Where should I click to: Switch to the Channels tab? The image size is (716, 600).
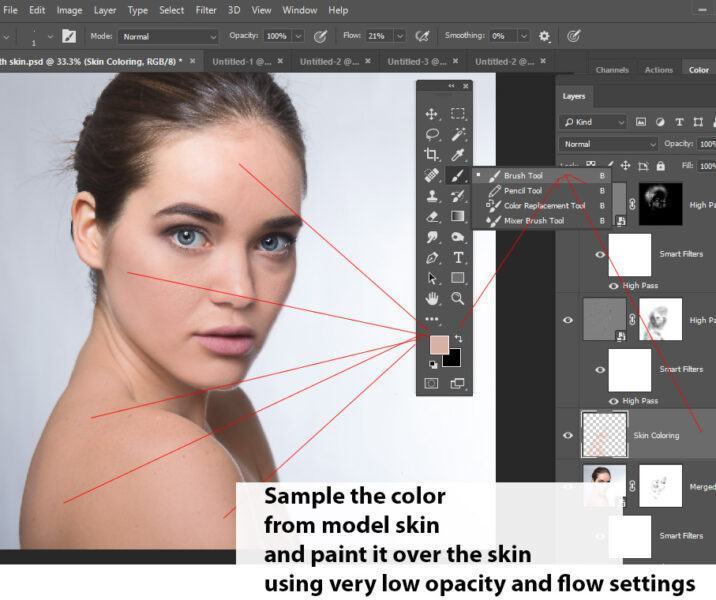pos(612,70)
